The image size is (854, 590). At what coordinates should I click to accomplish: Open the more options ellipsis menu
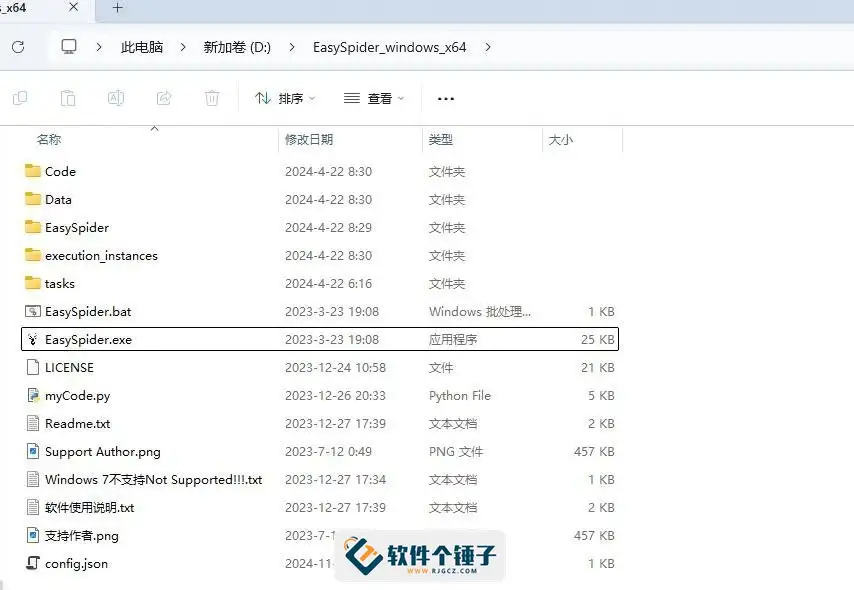[446, 99]
